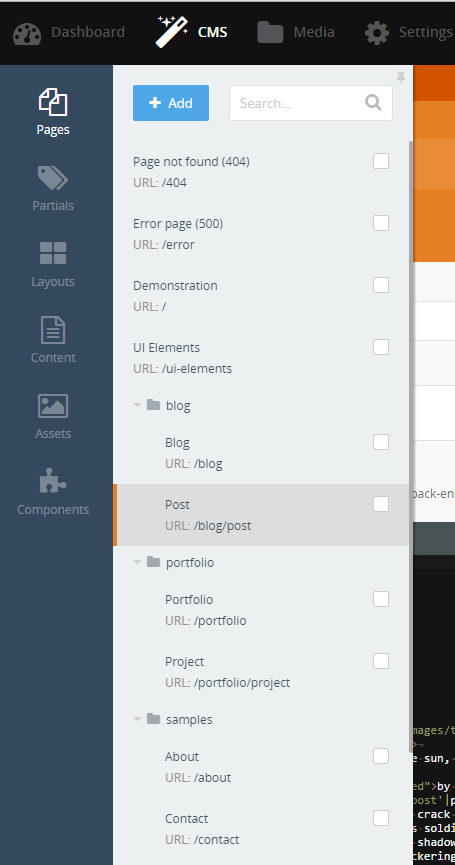
Task: Switch to the Media section
Action: (296, 33)
